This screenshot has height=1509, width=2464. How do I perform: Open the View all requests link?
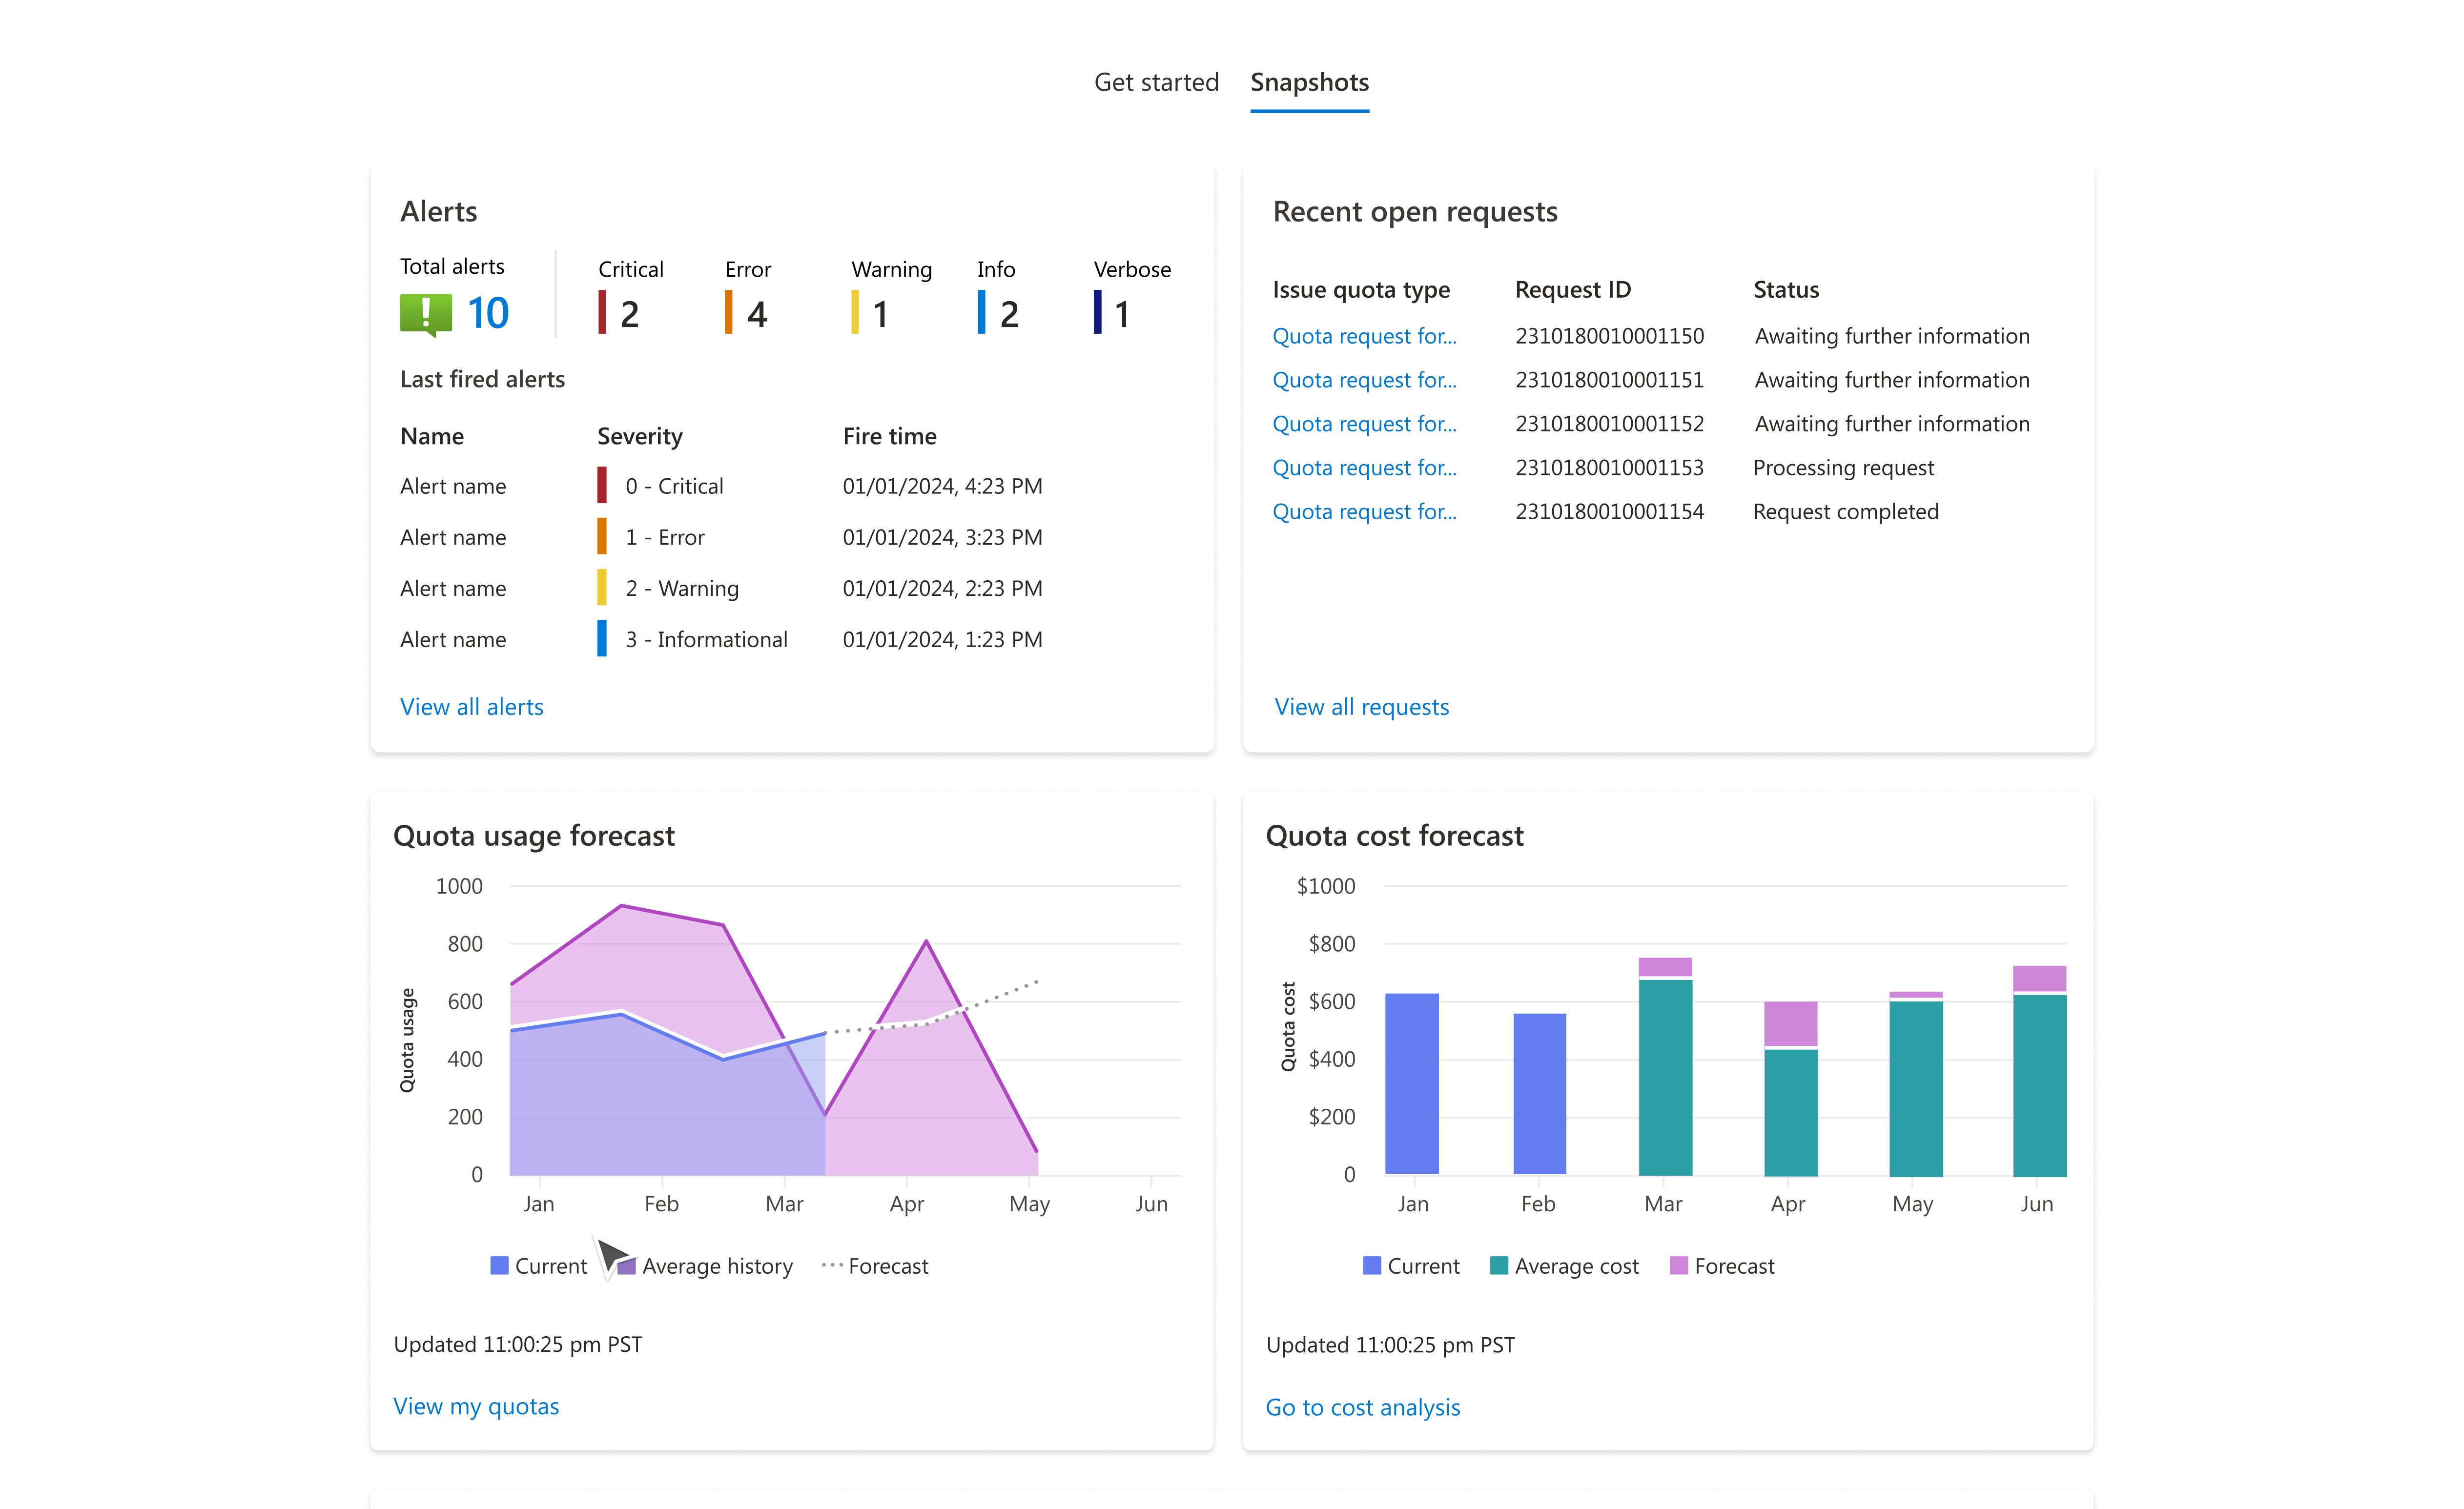click(1361, 707)
